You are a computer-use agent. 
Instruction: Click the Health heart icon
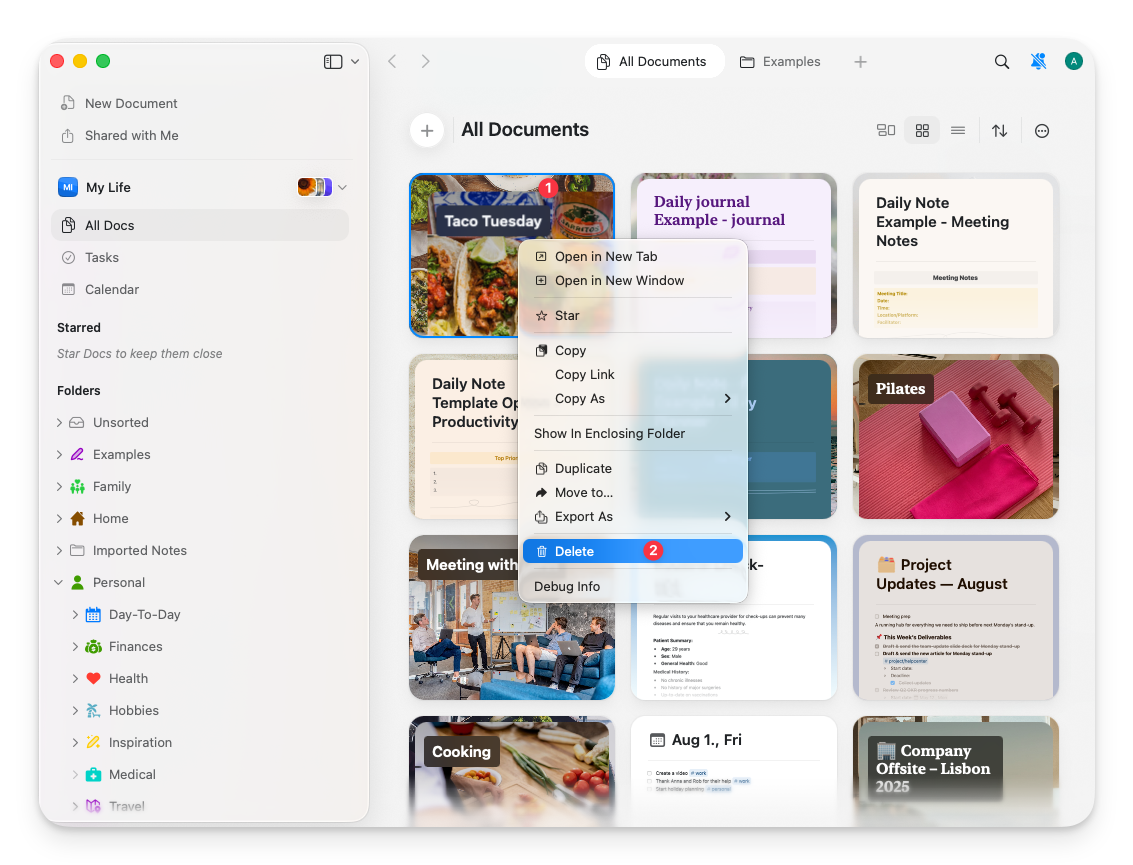tap(93, 679)
